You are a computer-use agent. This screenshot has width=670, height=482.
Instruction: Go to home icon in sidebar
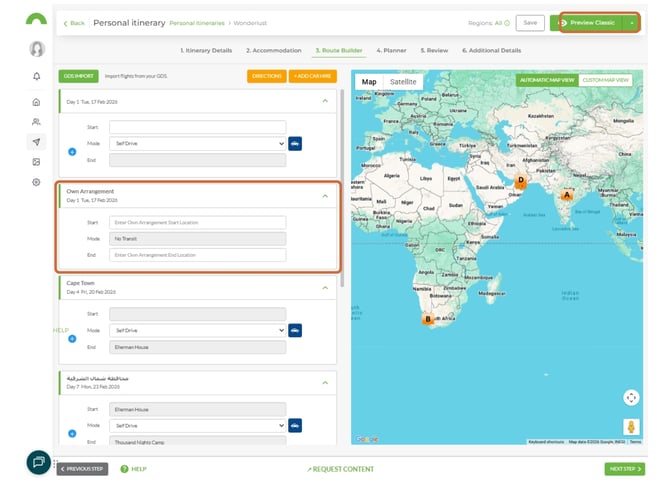pos(36,102)
